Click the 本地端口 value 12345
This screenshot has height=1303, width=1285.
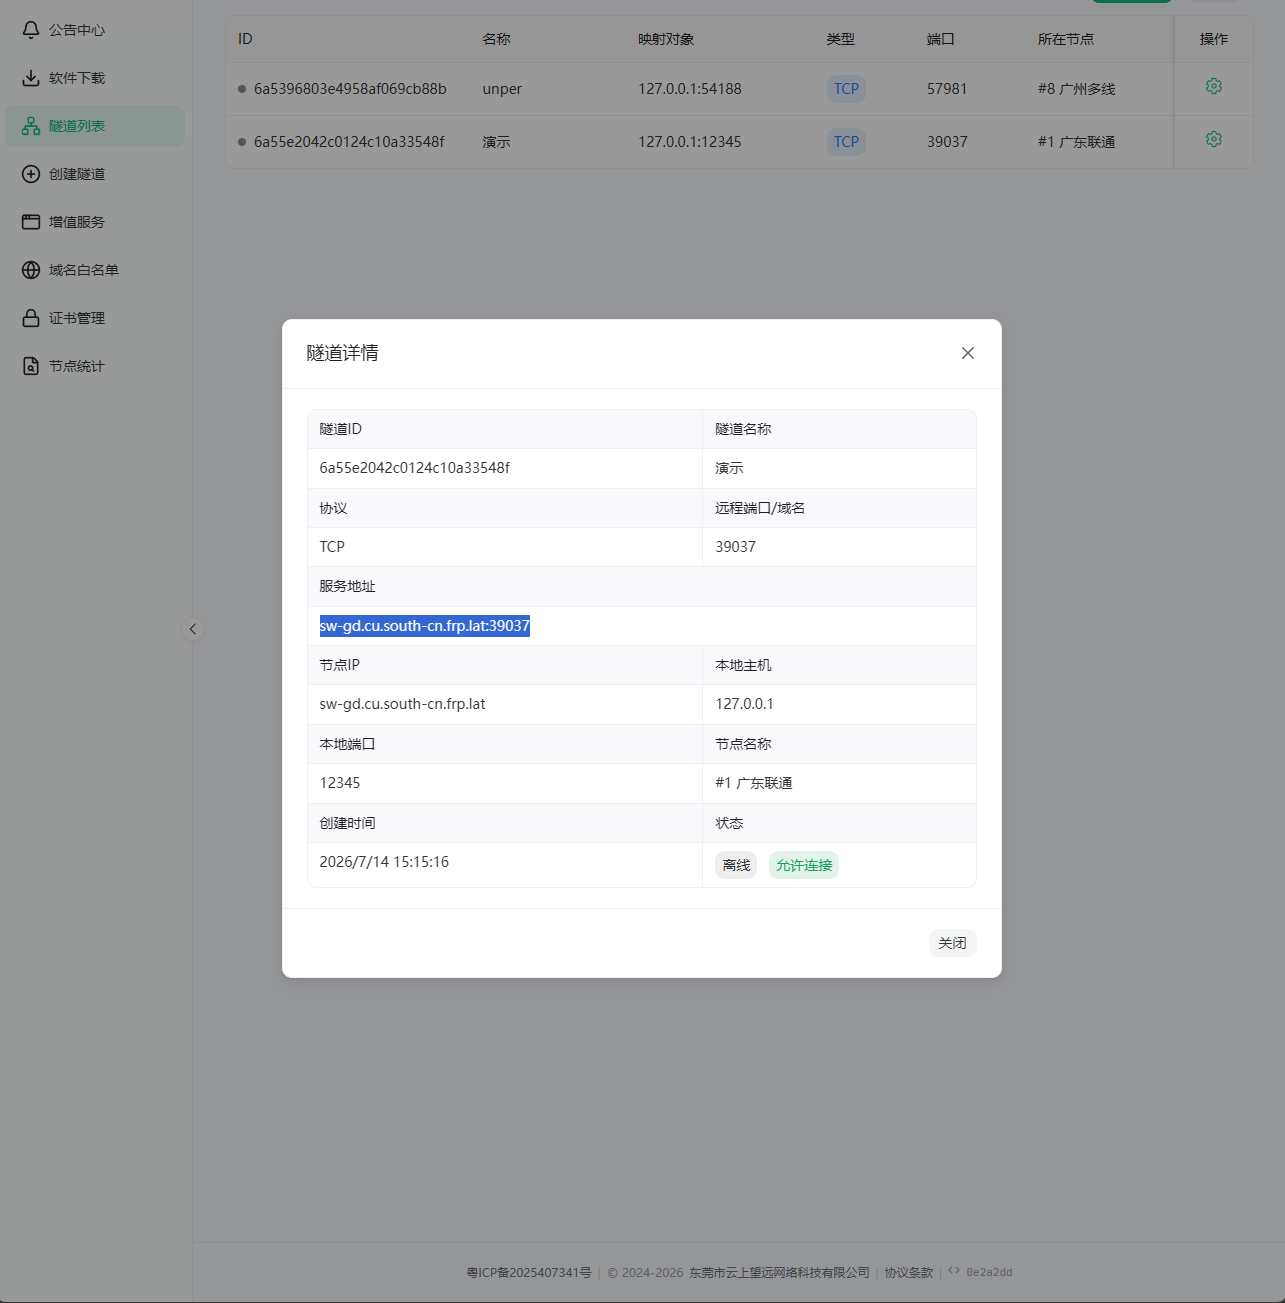[340, 783]
